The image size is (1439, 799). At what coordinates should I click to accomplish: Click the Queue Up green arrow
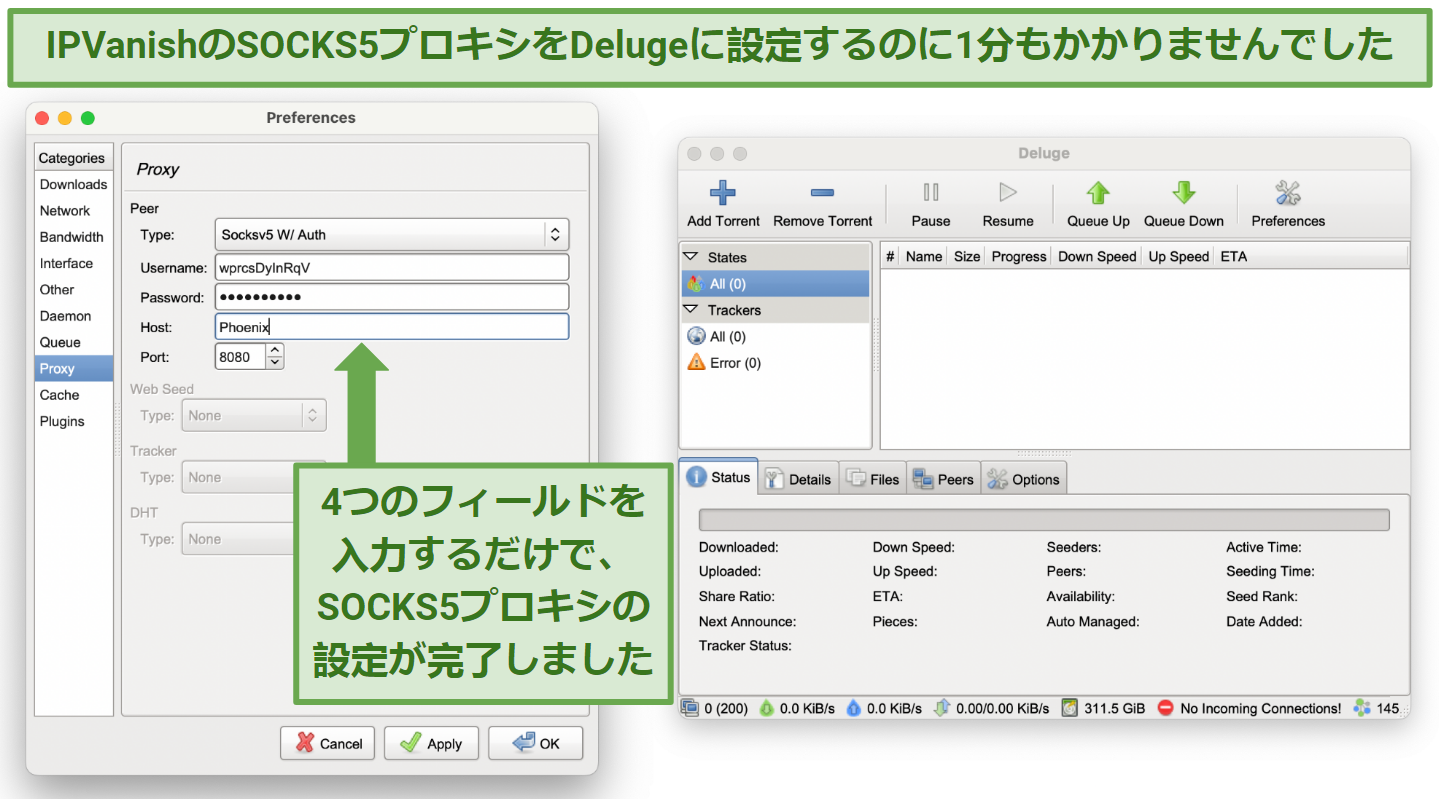pos(1098,193)
